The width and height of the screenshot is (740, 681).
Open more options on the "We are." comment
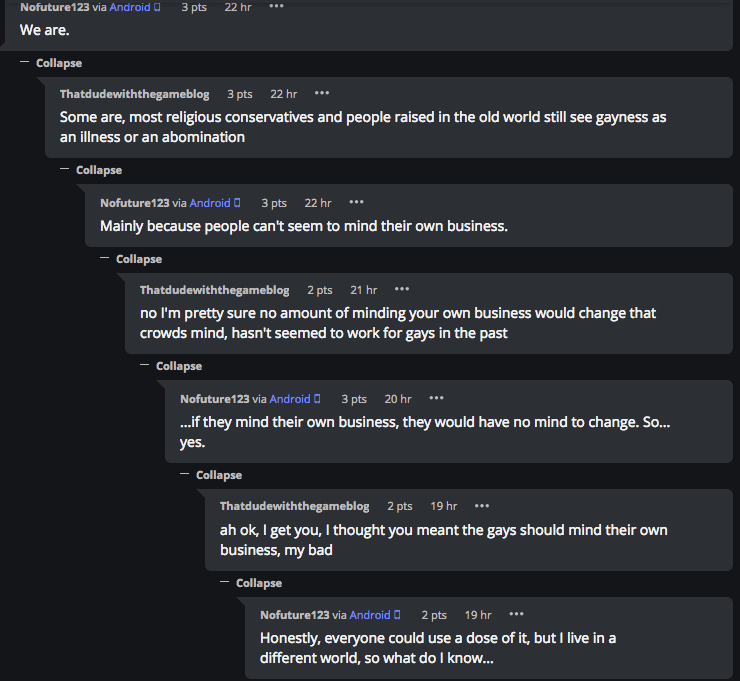[x=277, y=7]
